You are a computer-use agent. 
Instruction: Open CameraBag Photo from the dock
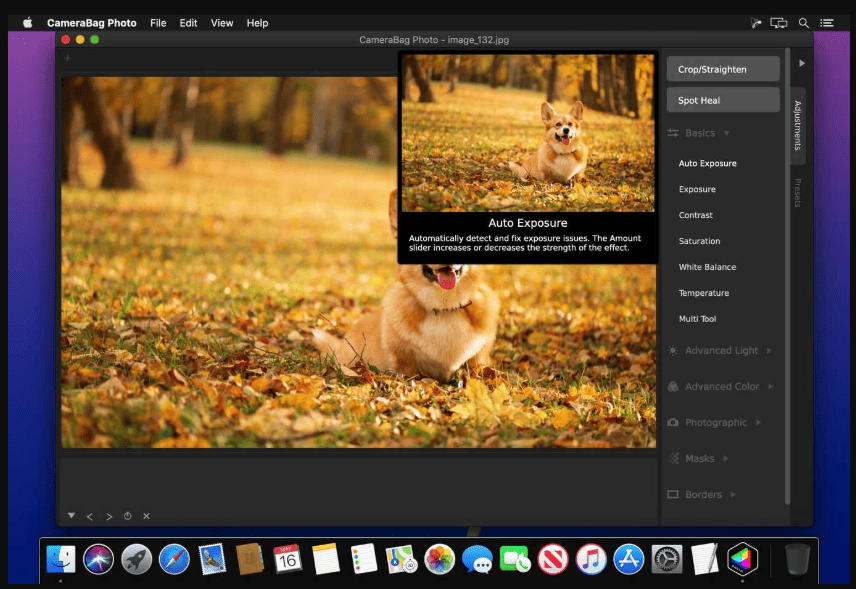tap(742, 559)
